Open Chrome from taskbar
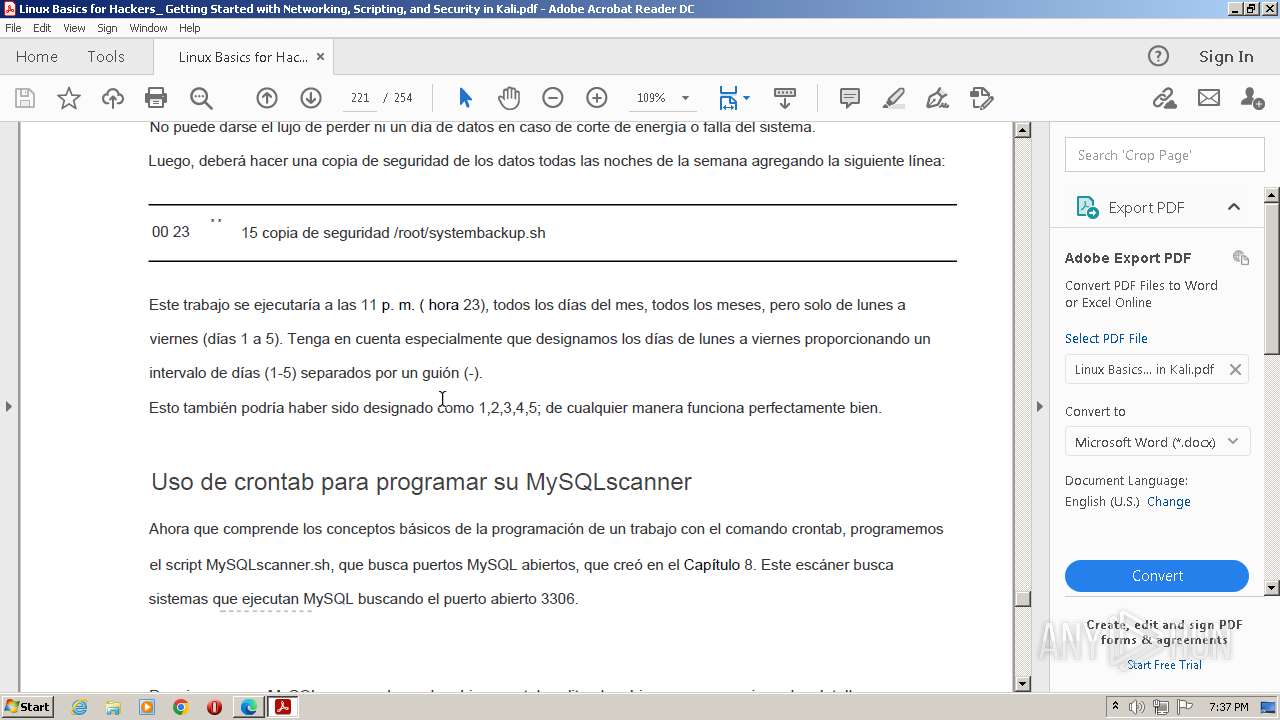Screen dimensions: 1280x720 [x=181, y=707]
